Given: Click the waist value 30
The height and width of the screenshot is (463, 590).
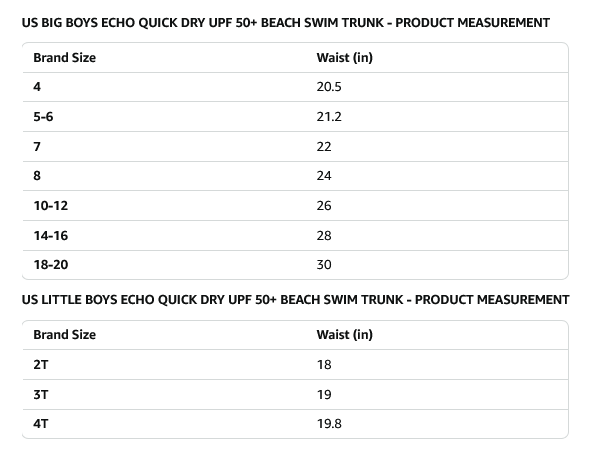Looking at the screenshot, I should coord(324,265).
